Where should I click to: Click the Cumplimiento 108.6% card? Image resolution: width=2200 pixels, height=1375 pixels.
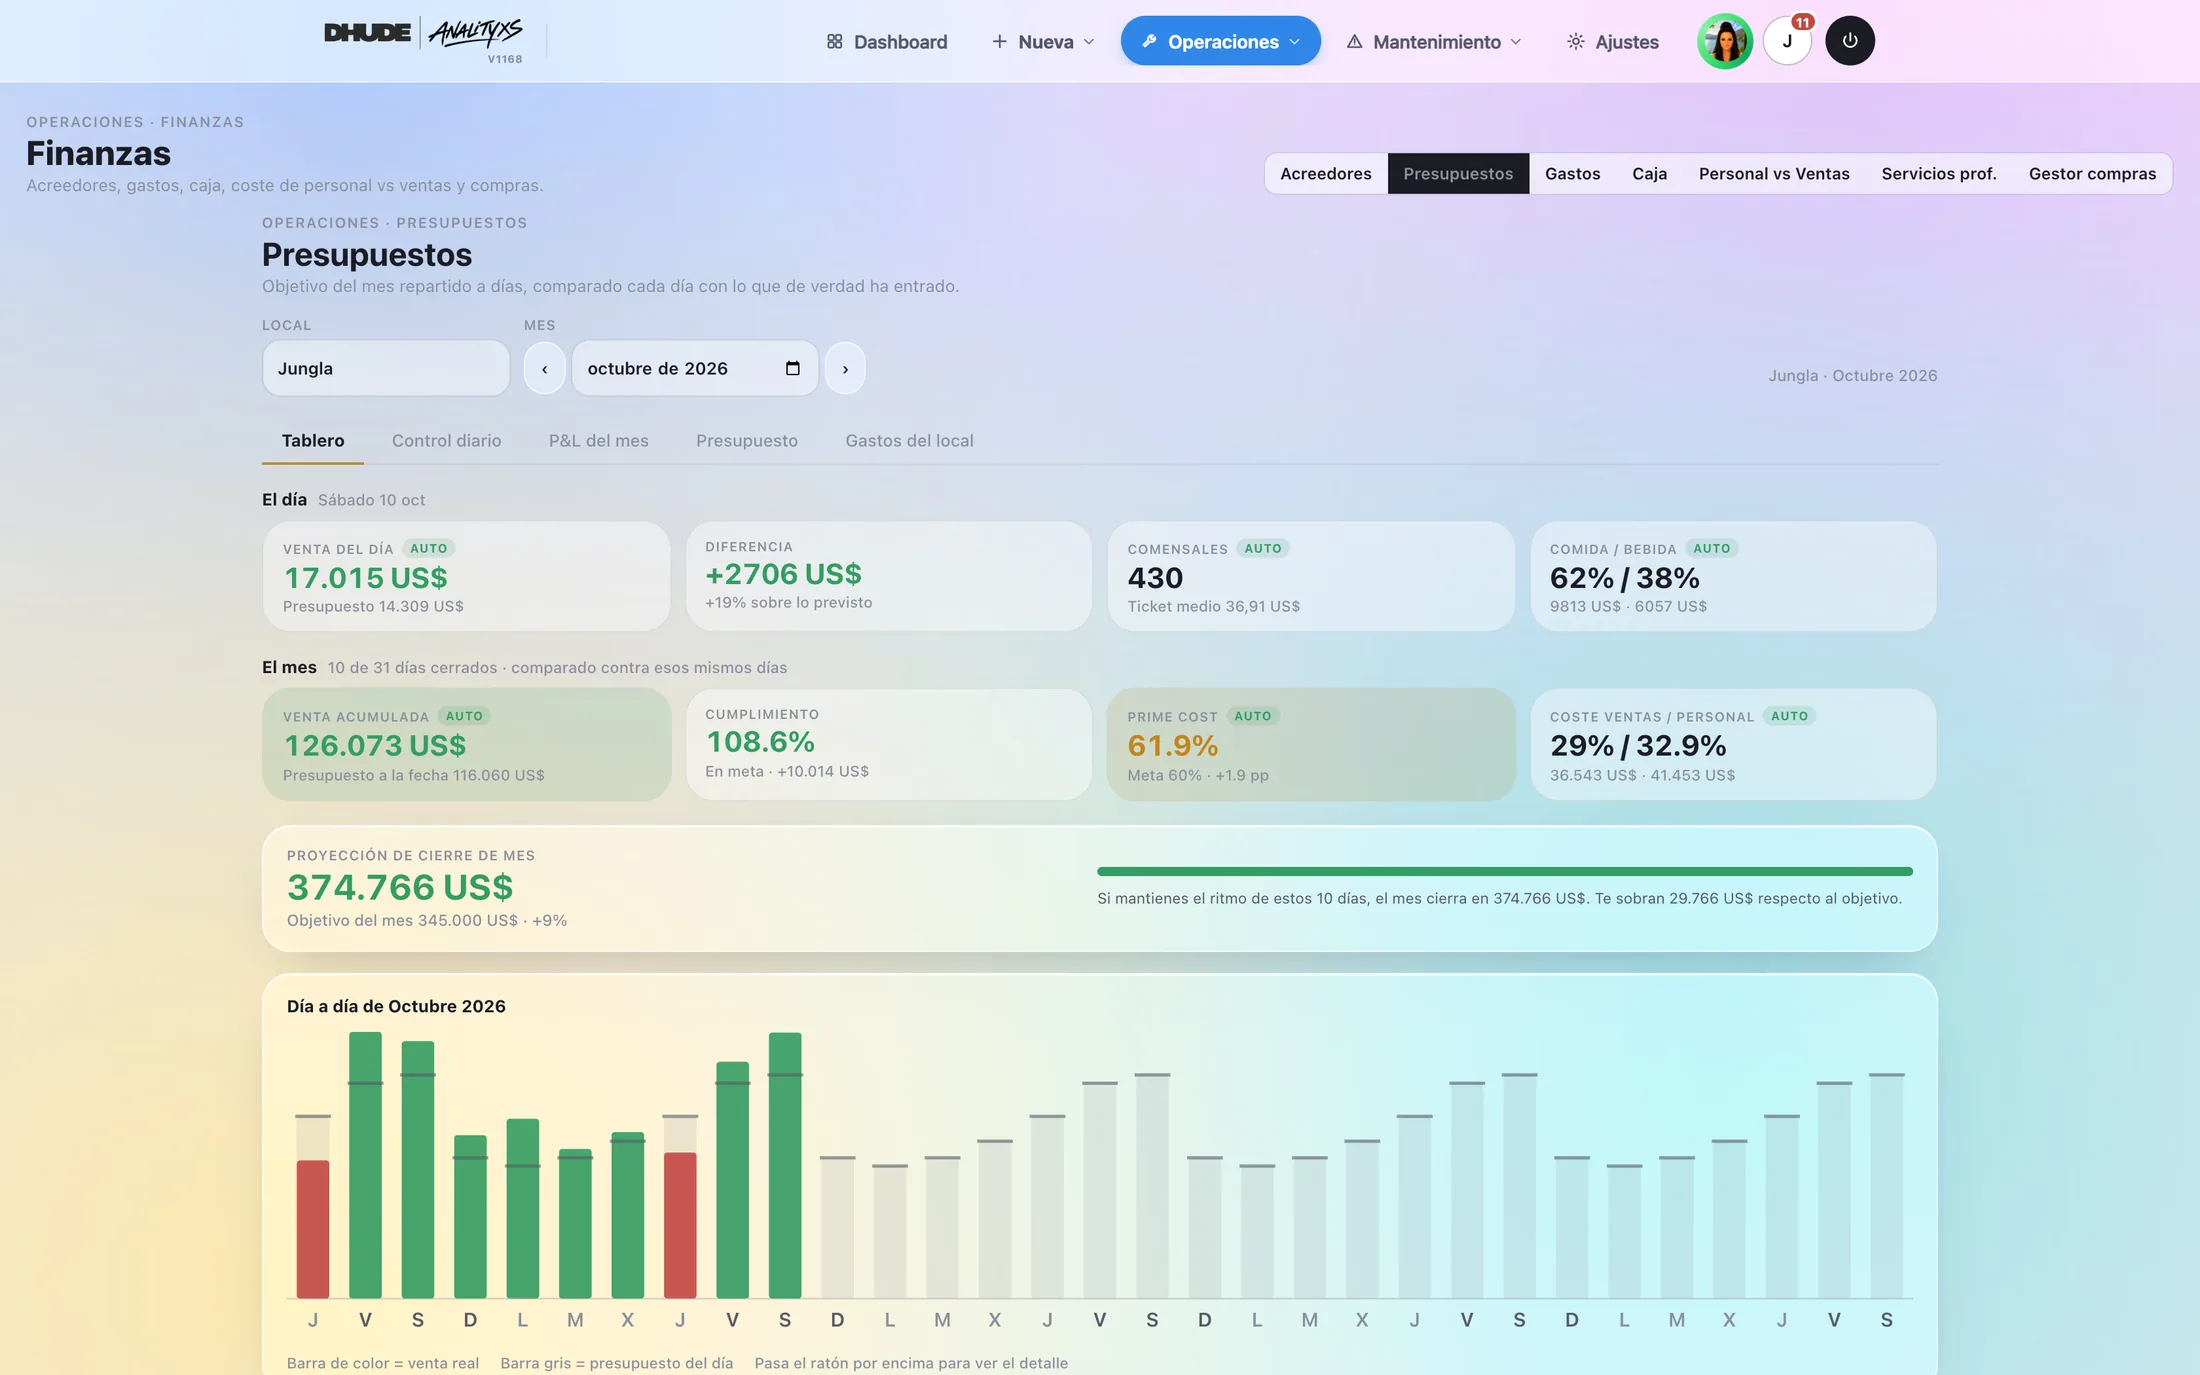point(888,744)
